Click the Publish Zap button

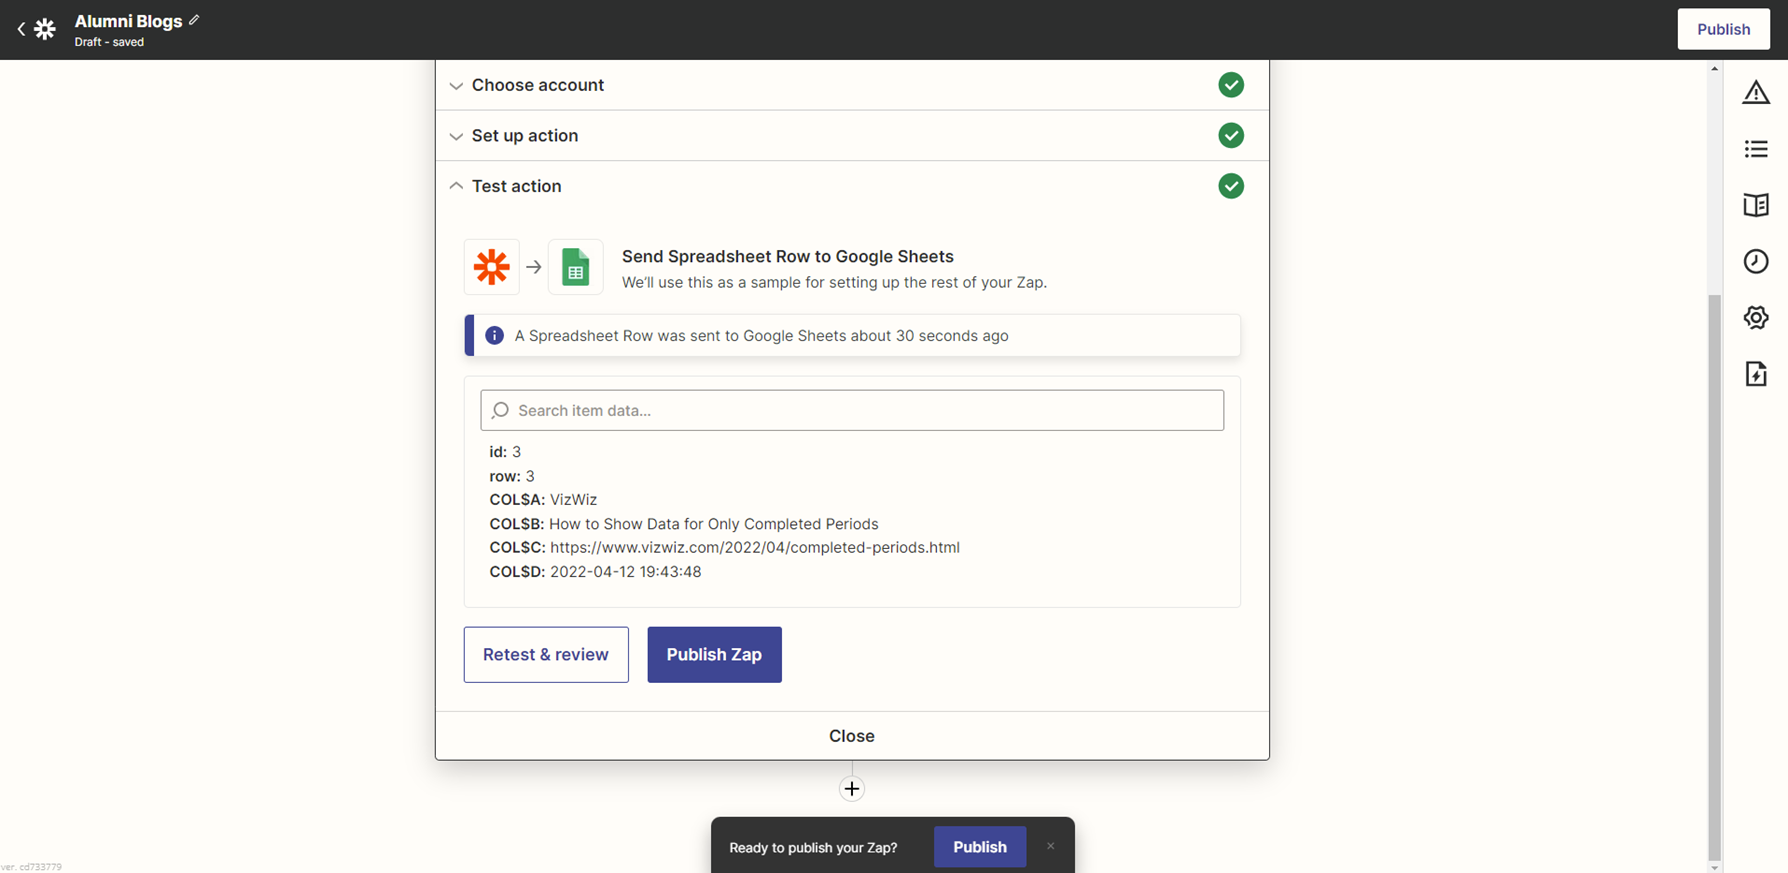(x=714, y=655)
